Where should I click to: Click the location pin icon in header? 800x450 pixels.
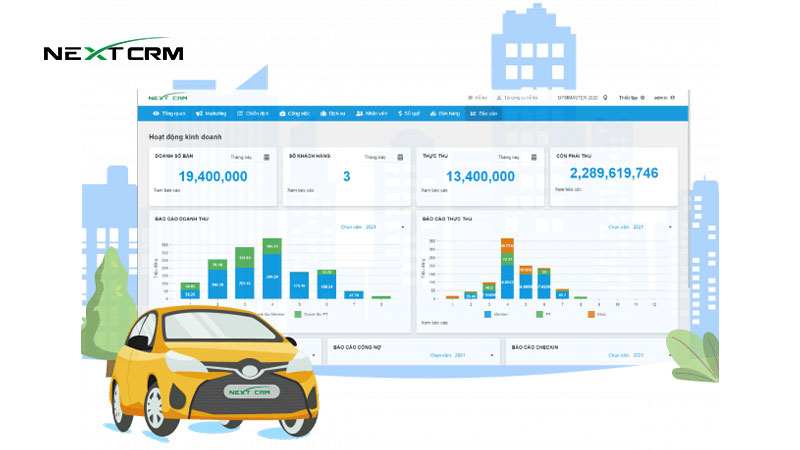605,98
